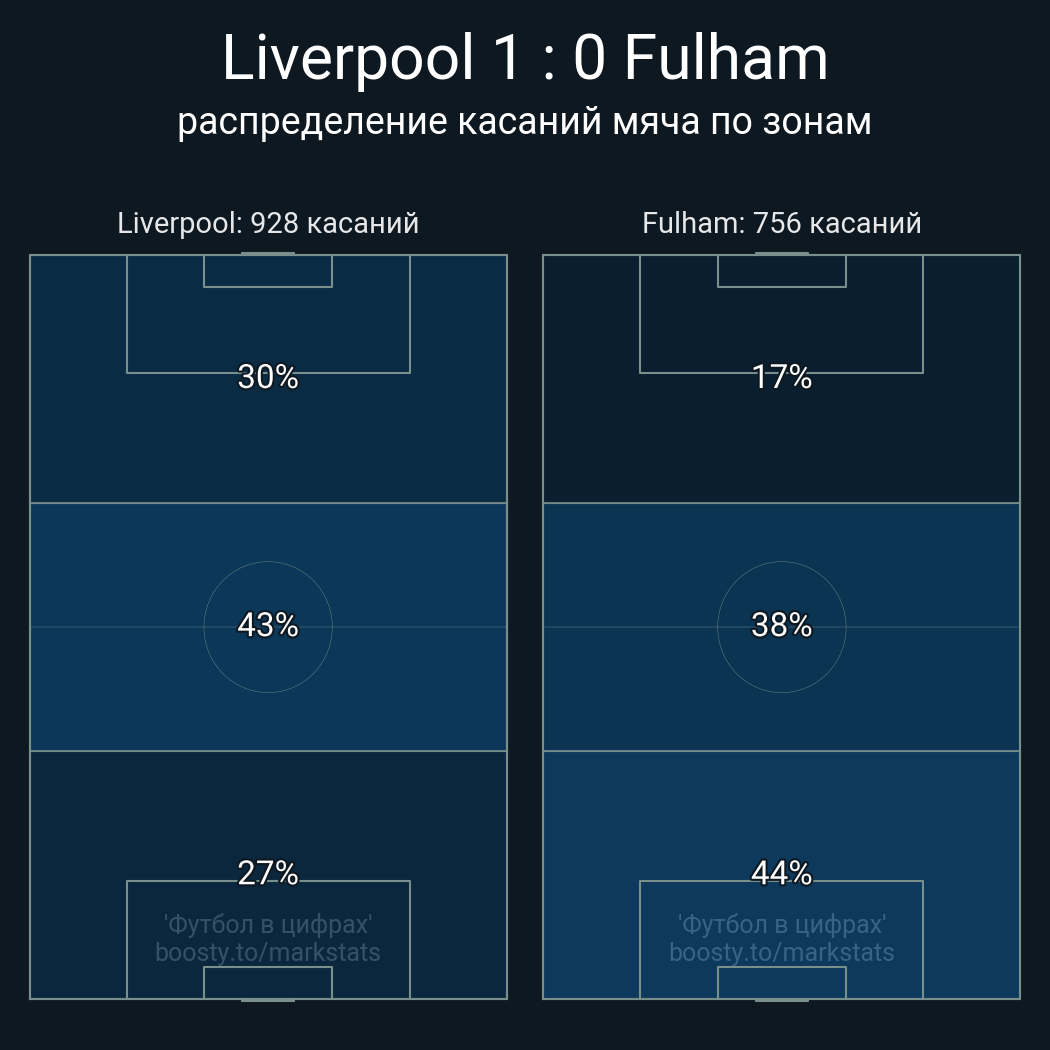Click the bottom goal area on Liverpool pitch
The width and height of the screenshot is (1050, 1050).
pyautogui.click(x=268, y=983)
